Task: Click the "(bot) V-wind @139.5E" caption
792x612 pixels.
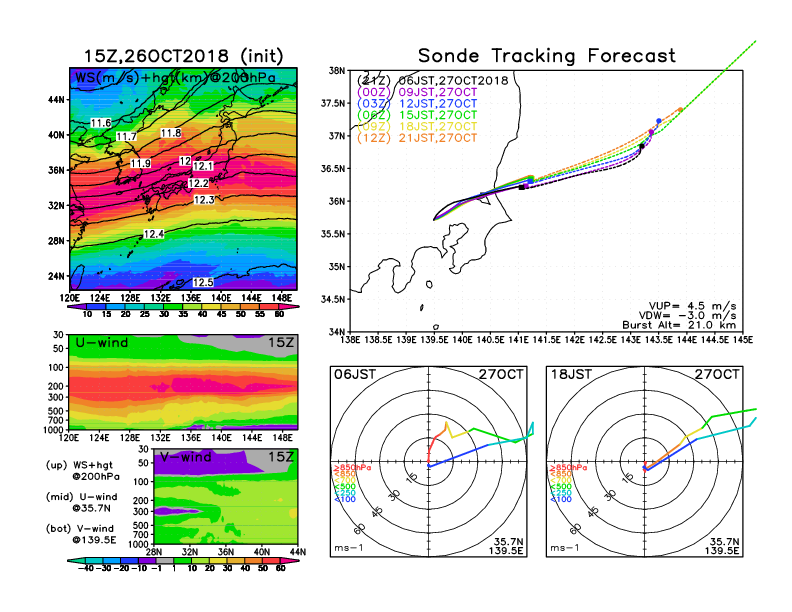Action: point(81,534)
